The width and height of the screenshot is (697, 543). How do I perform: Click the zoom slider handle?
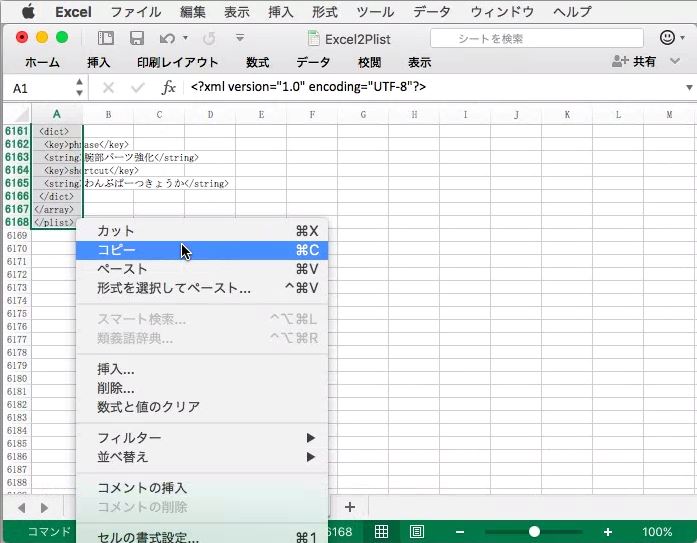(534, 532)
